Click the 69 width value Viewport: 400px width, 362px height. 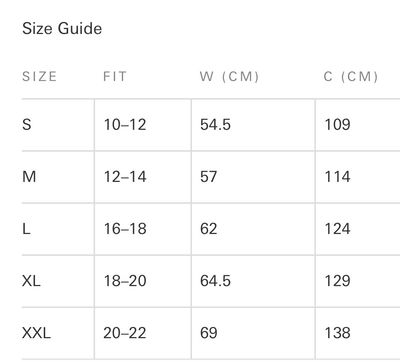click(x=209, y=333)
